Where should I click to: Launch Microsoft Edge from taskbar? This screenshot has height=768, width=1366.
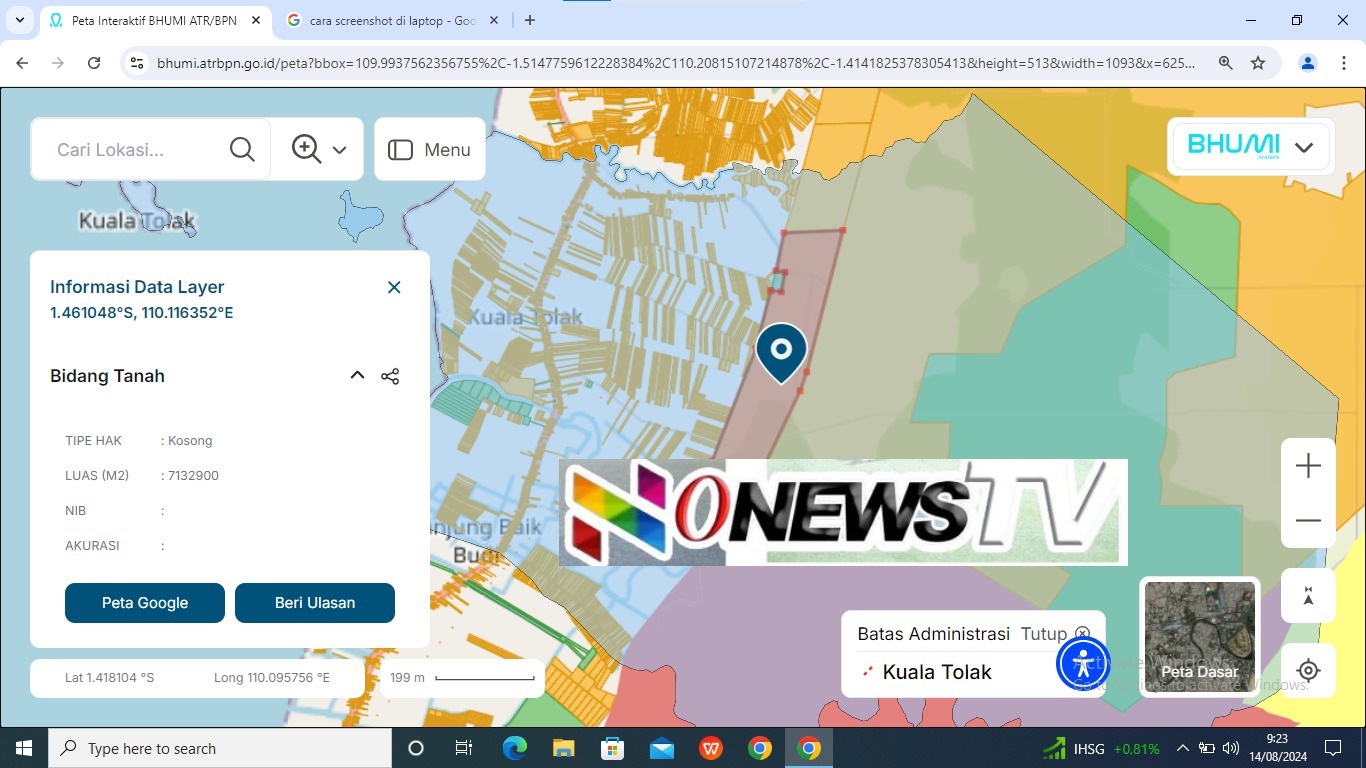tap(514, 748)
